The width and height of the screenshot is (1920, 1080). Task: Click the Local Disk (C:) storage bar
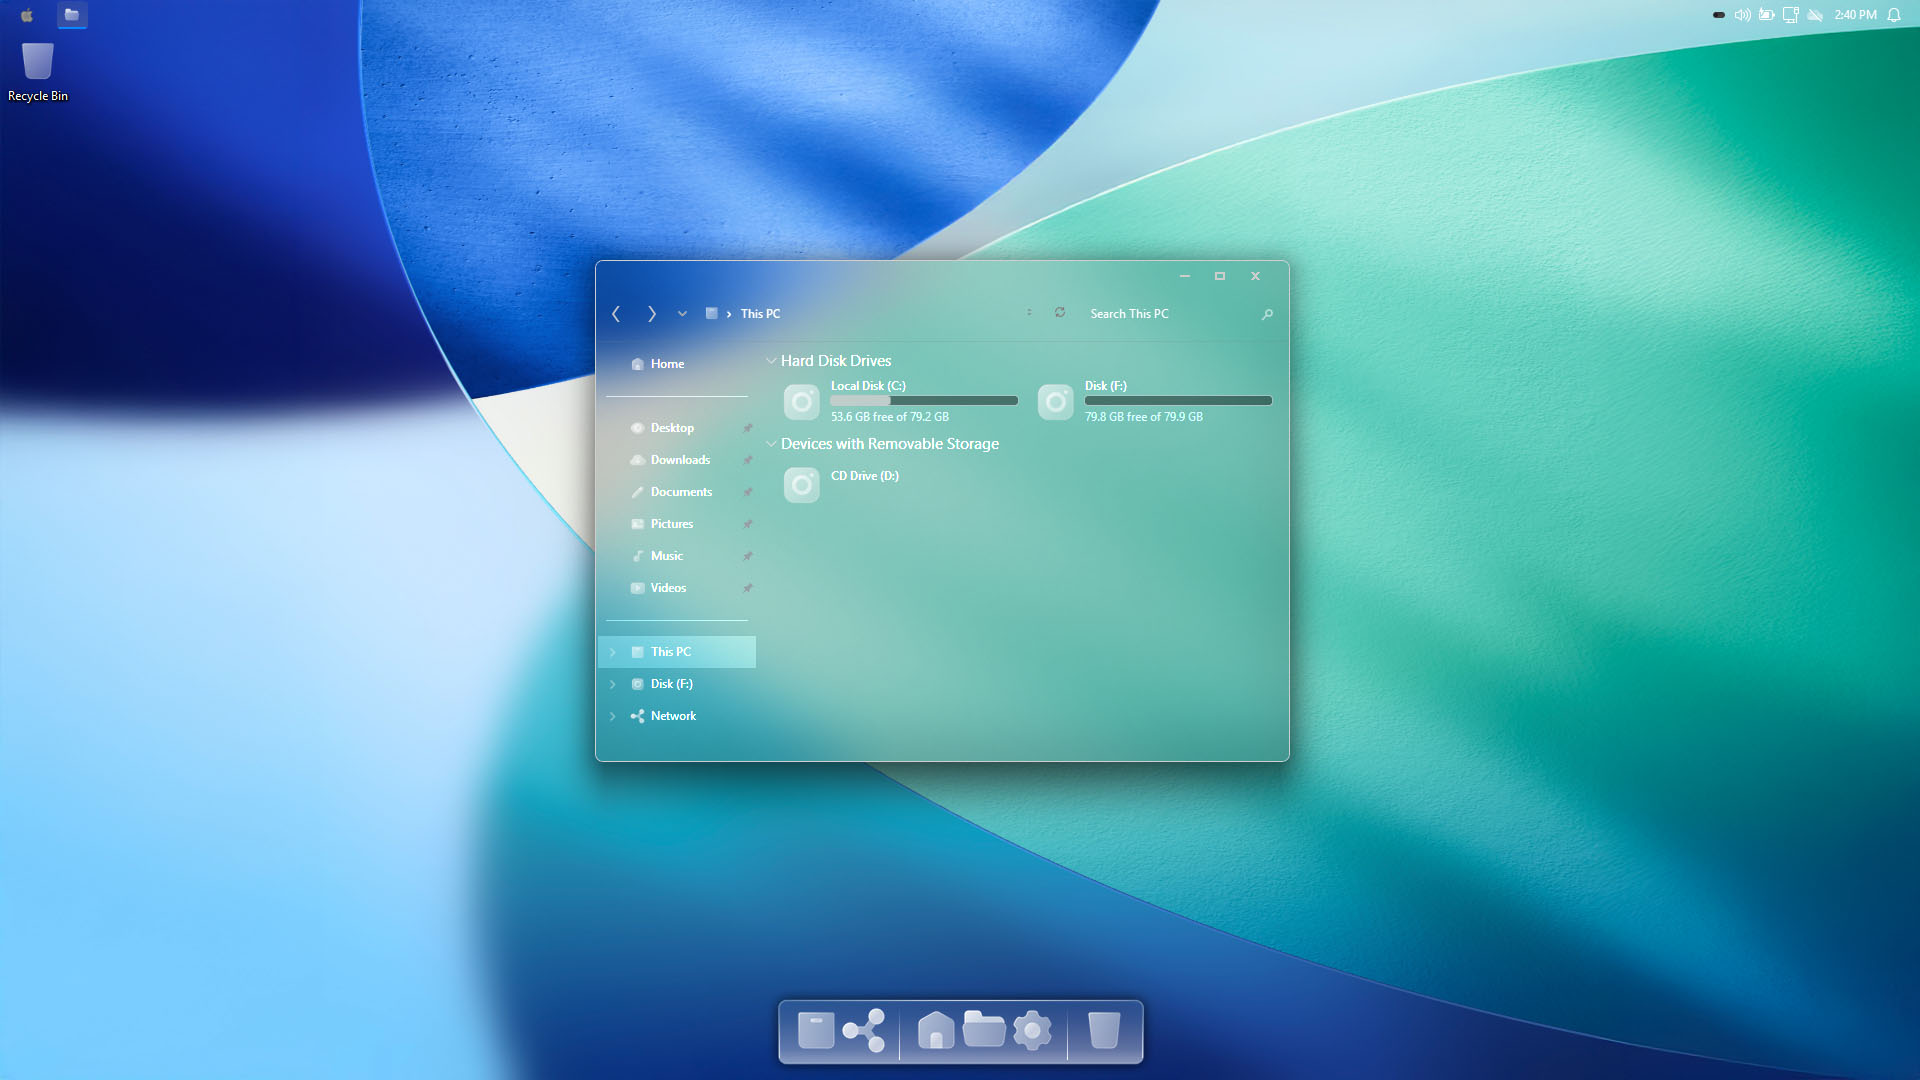pyautogui.click(x=924, y=400)
